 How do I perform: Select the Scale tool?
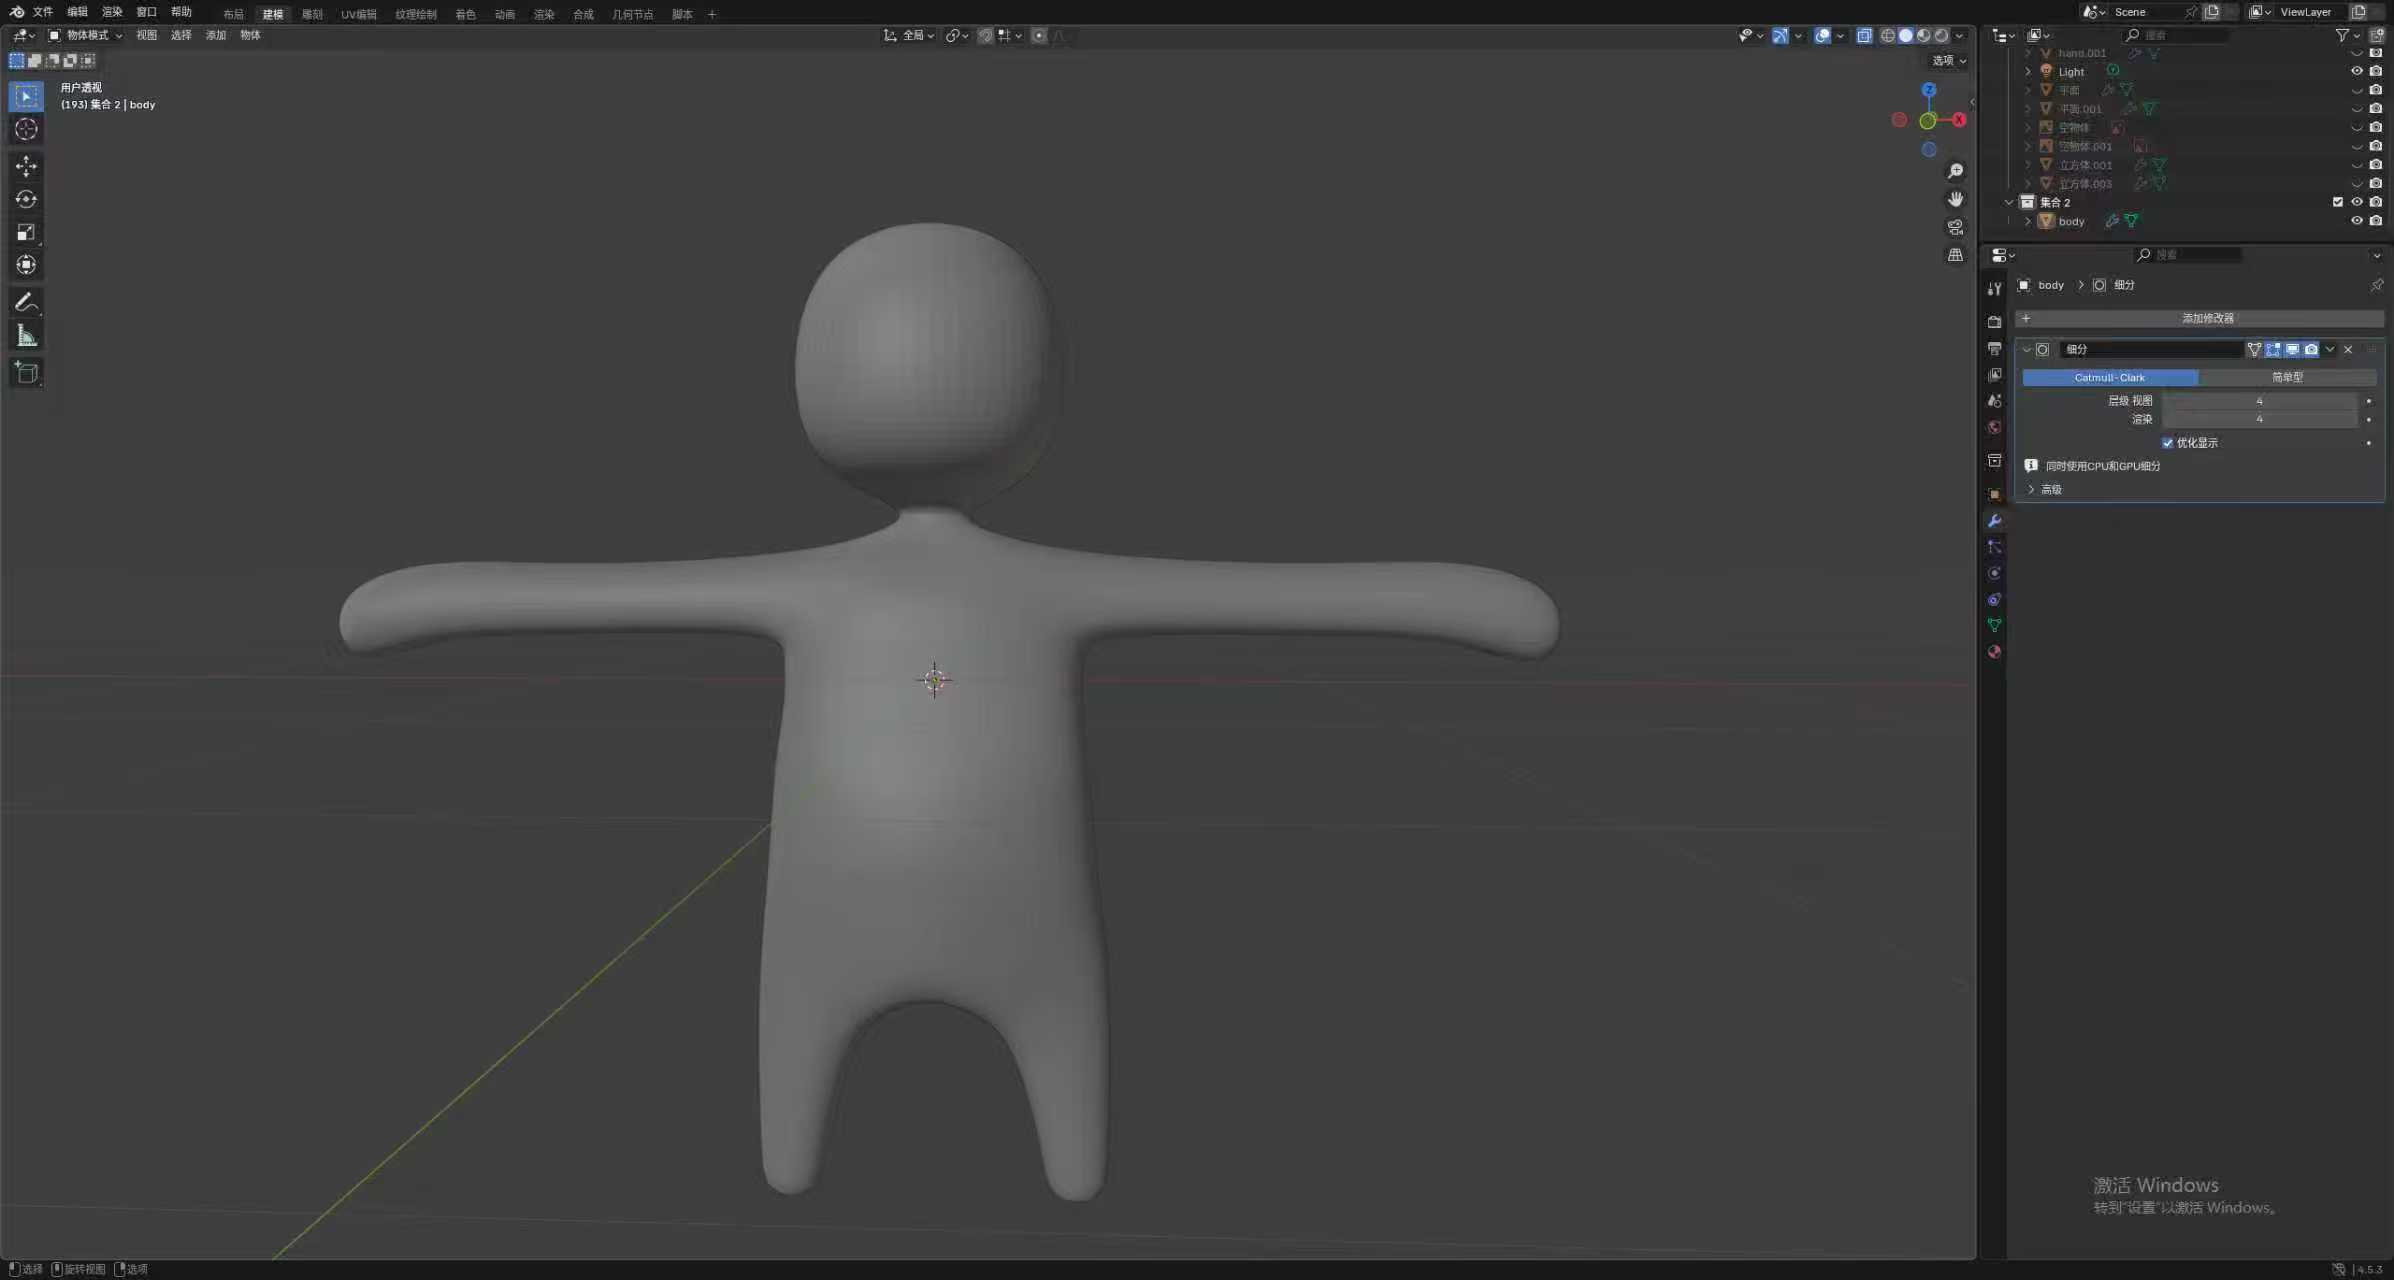tap(26, 232)
